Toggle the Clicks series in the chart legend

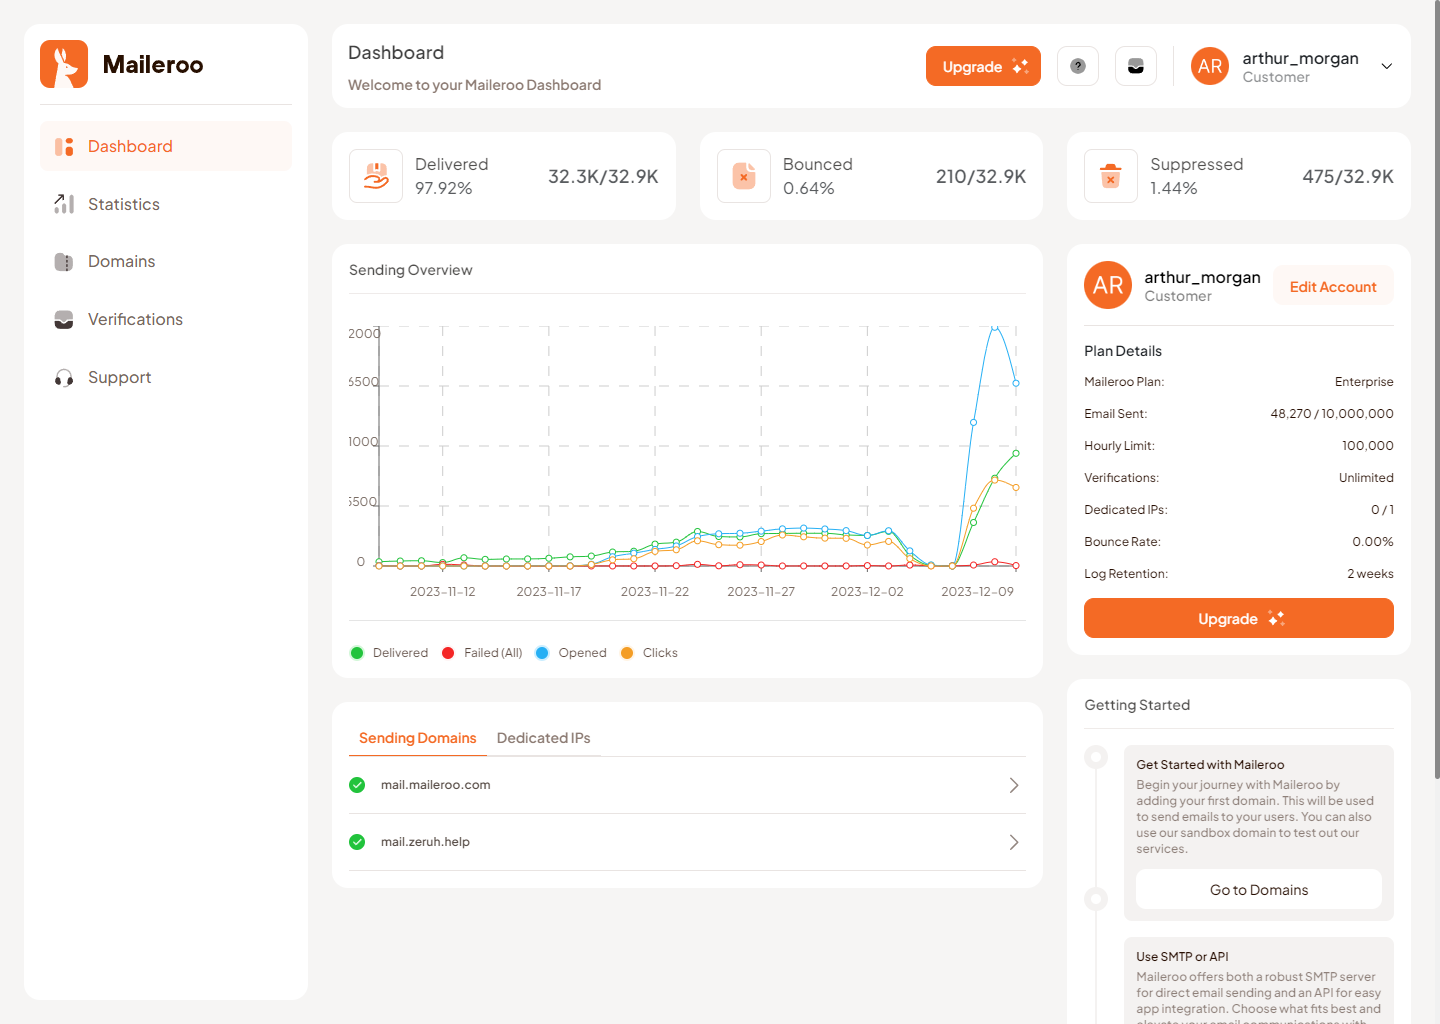point(648,652)
